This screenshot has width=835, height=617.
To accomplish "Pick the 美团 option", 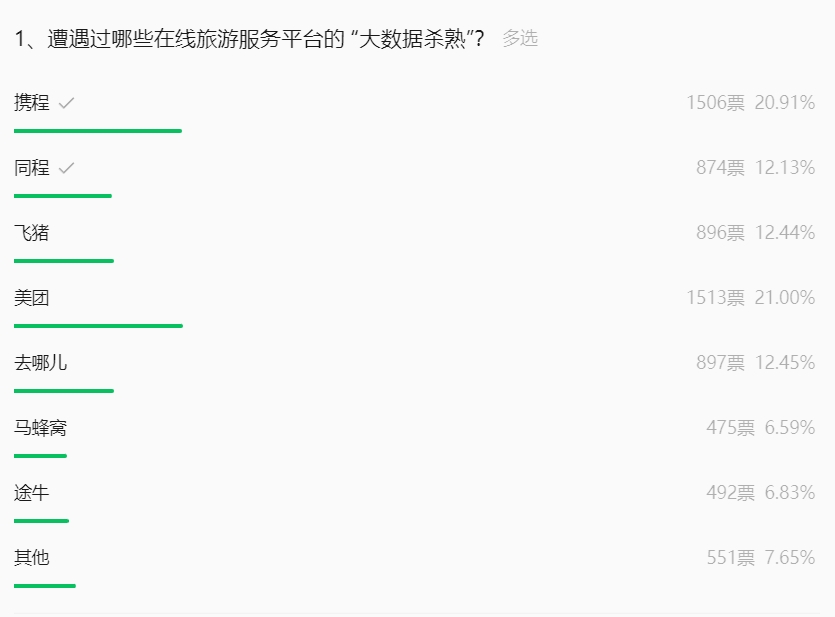I will click(x=32, y=298).
